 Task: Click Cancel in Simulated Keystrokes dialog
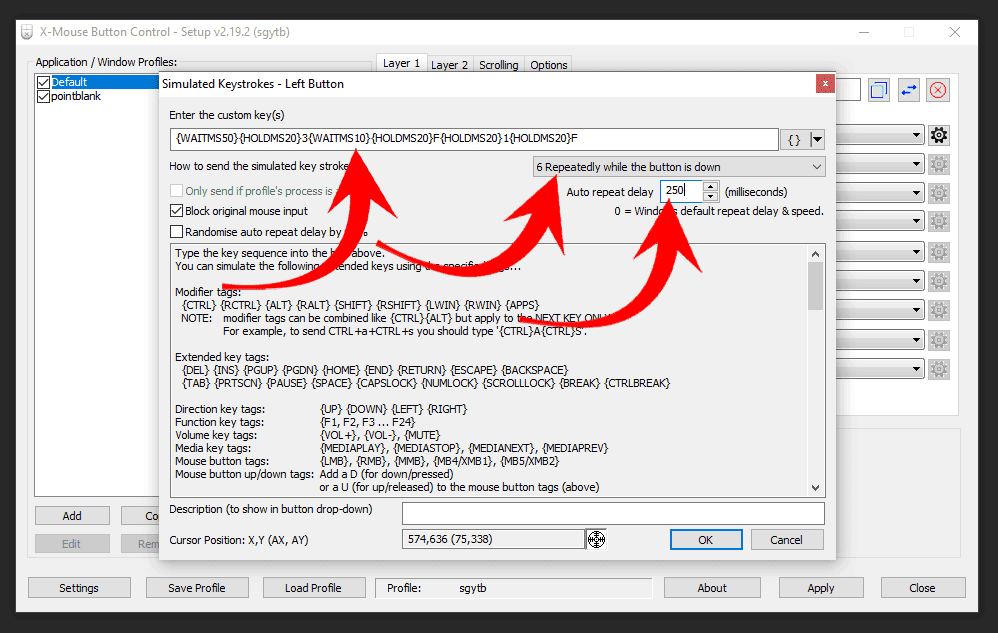coord(787,539)
